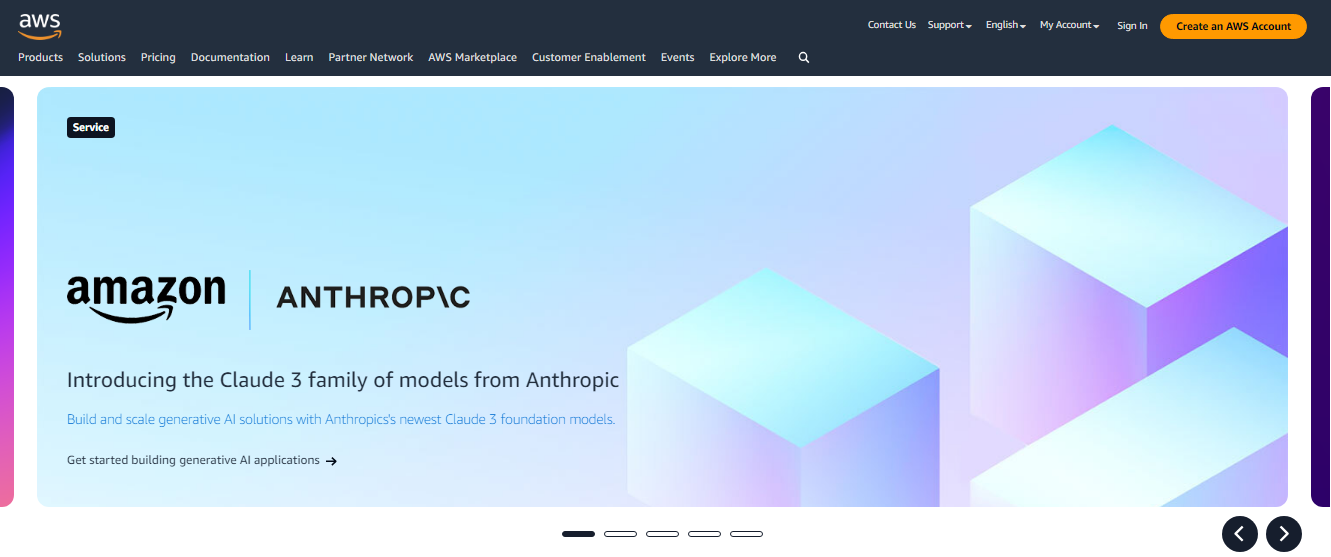The height and width of the screenshot is (557, 1331).
Task: Open the Solutions menu
Action: (x=102, y=58)
